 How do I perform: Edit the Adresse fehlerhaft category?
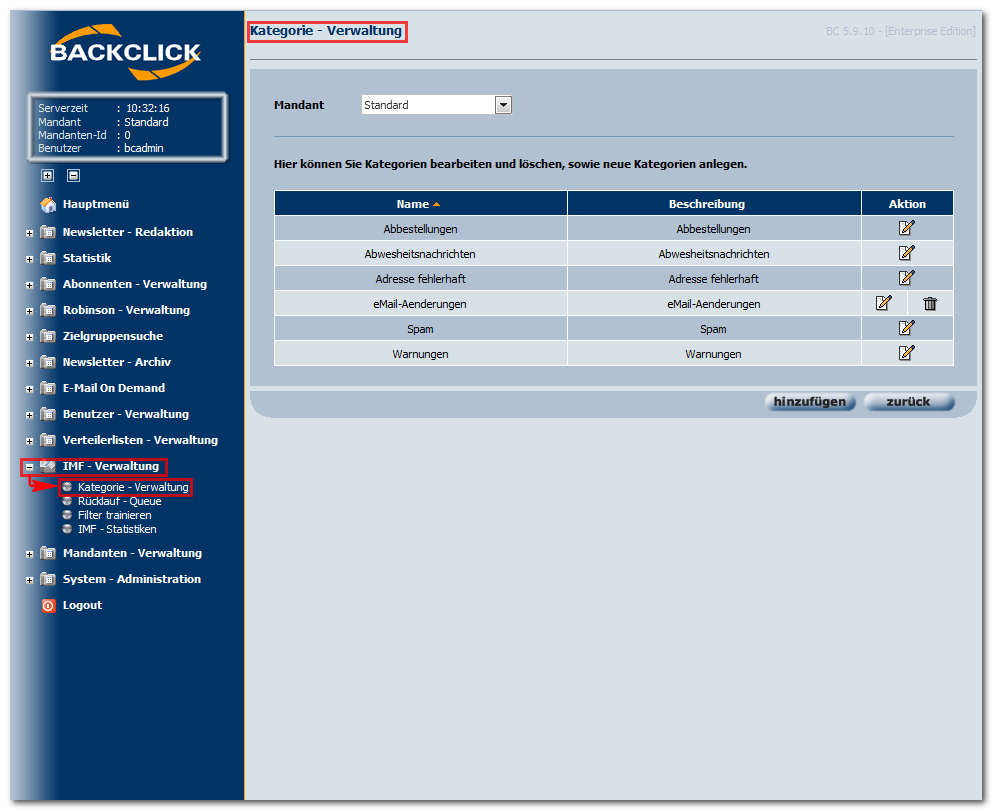[906, 278]
